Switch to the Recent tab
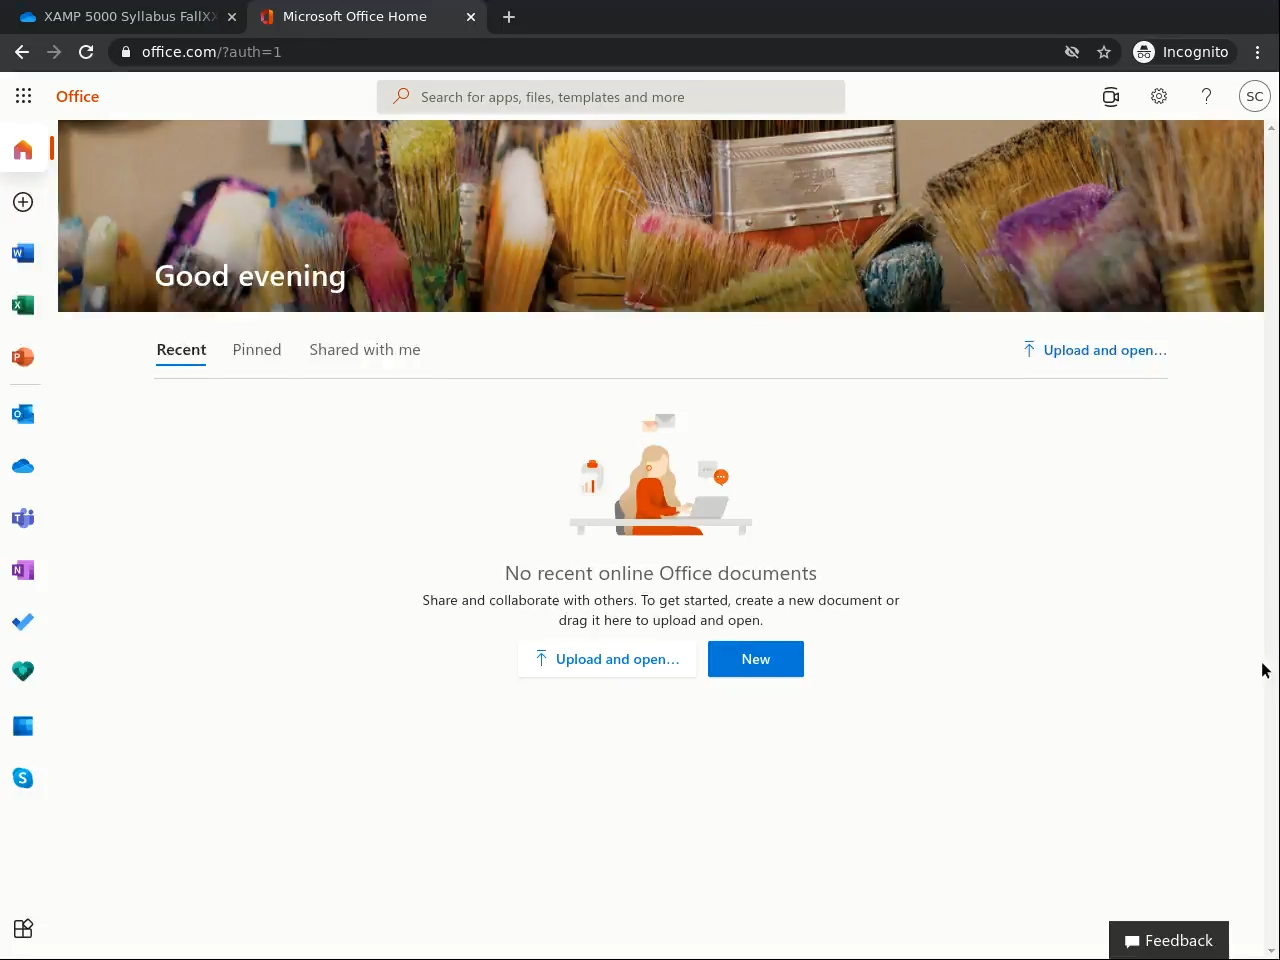1280x960 pixels. tap(181, 350)
